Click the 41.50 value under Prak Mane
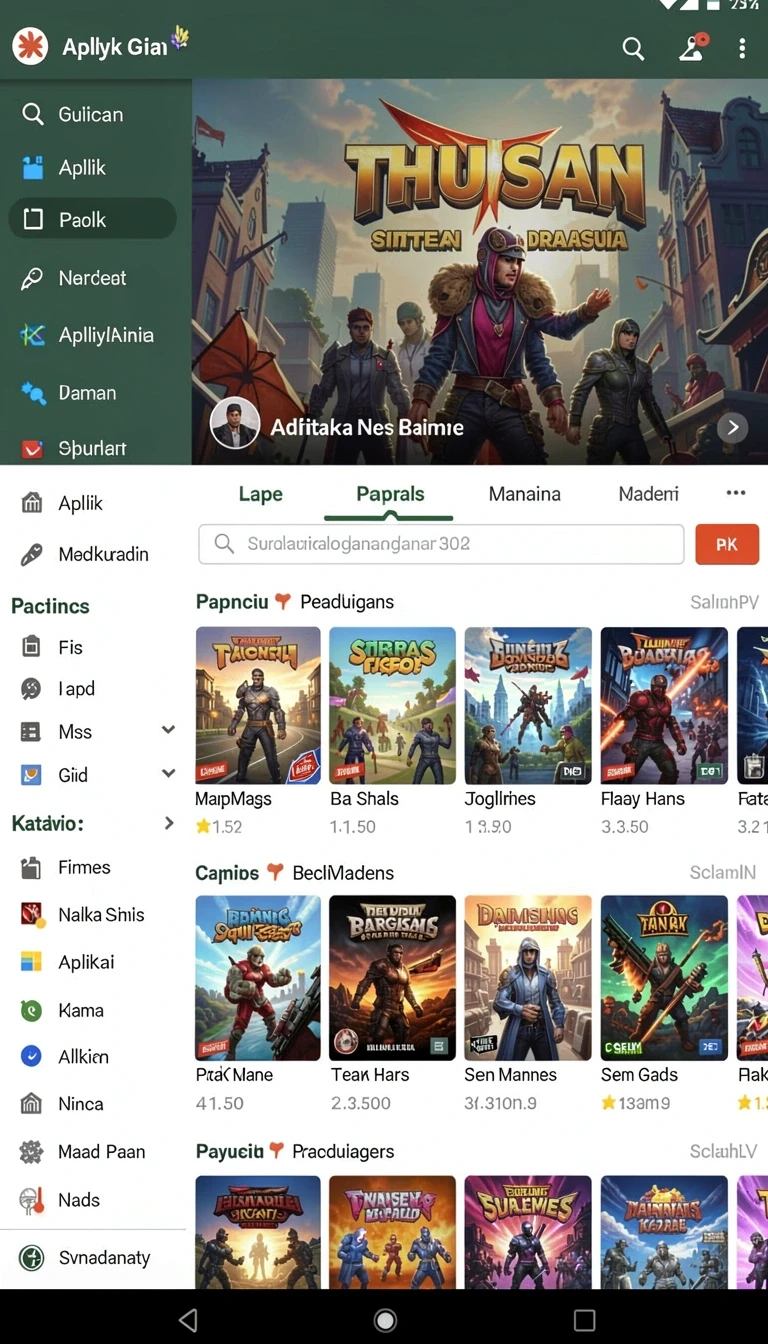Image resolution: width=768 pixels, height=1344 pixels. (220, 1103)
